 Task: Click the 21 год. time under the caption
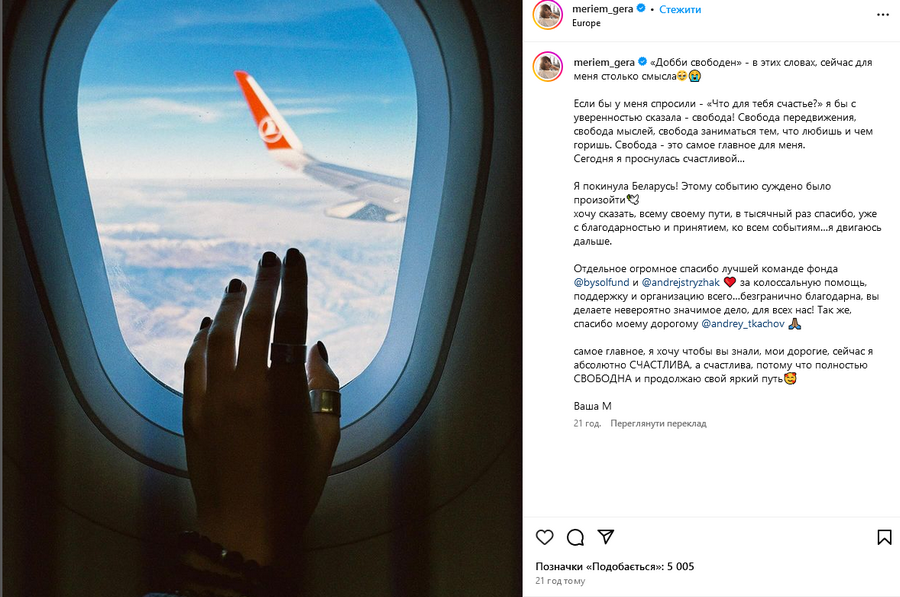(587, 424)
